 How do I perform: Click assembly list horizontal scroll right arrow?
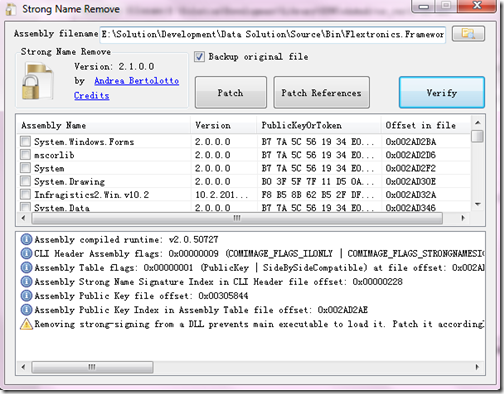tap(463, 218)
